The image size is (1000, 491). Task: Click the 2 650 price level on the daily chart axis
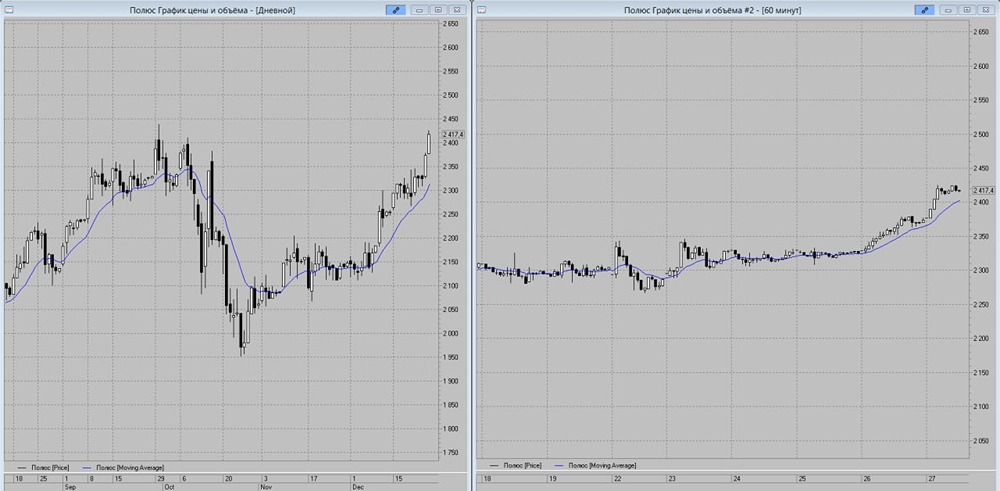451,24
